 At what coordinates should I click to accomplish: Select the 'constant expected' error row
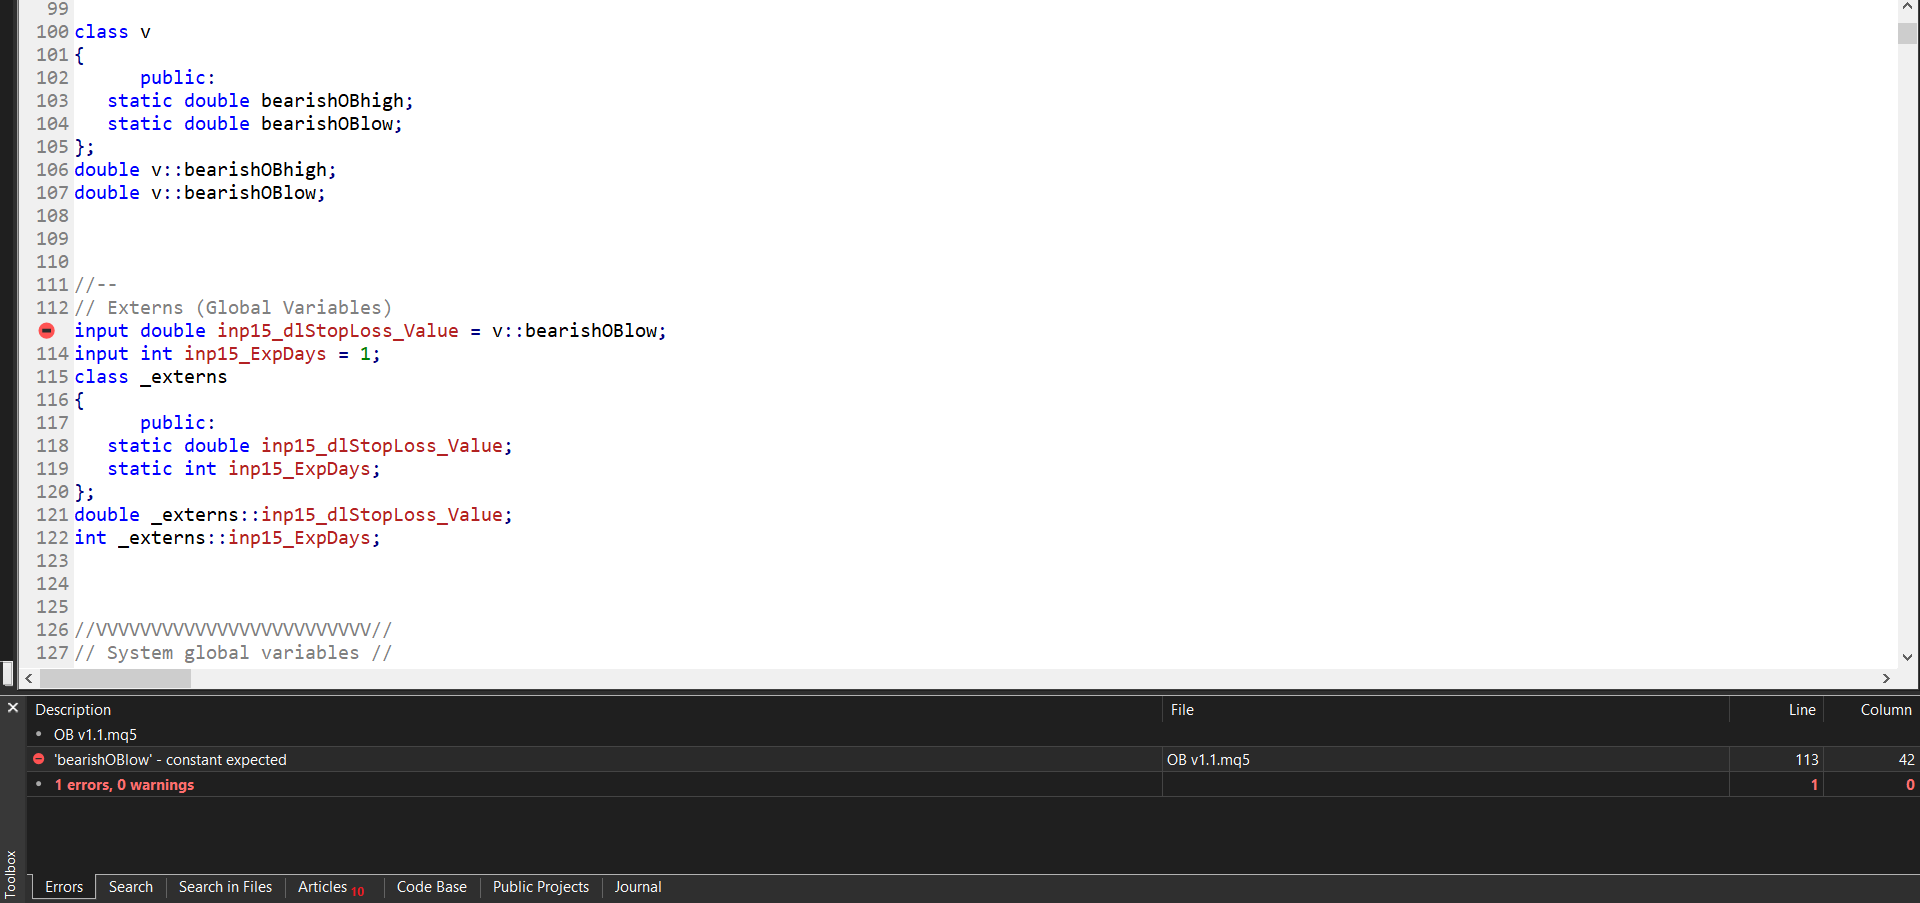(972, 760)
